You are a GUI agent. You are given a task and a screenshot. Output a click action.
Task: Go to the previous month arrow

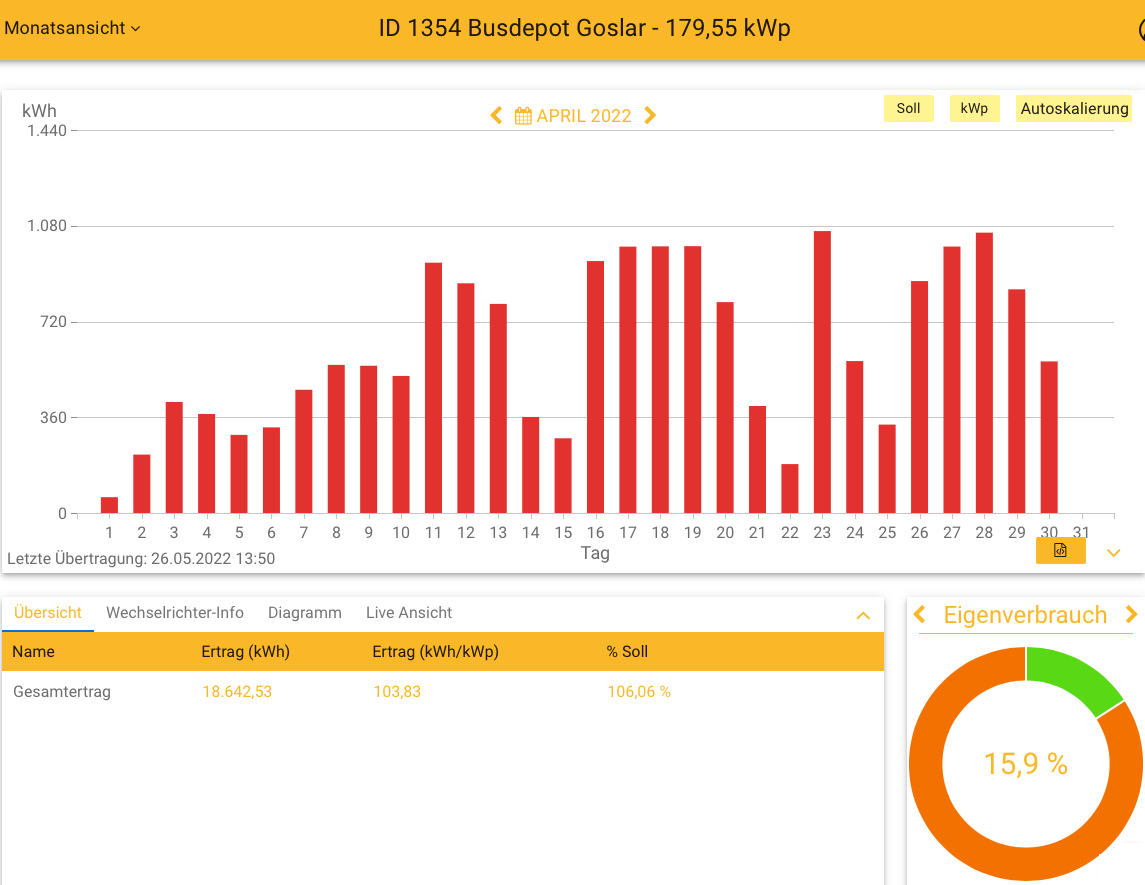tap(496, 116)
